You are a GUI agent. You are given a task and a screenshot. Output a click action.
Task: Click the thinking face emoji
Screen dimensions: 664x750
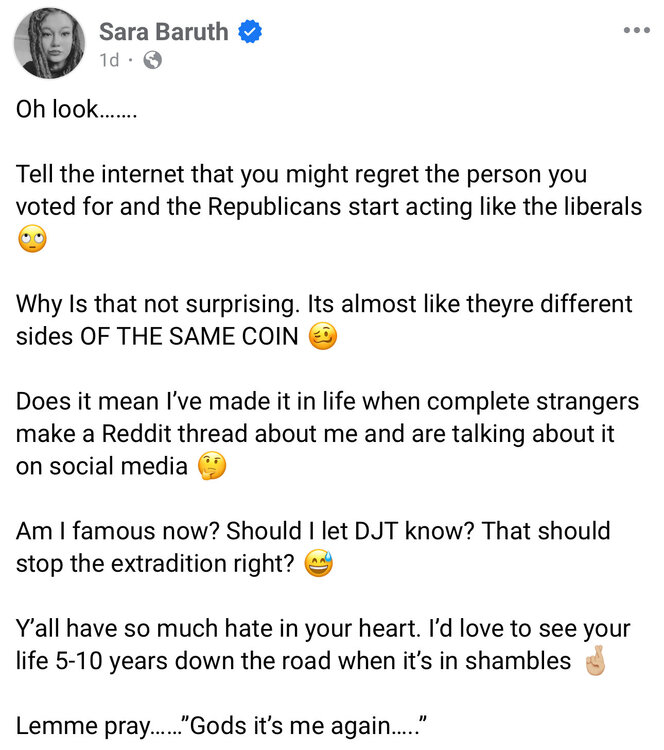tap(212, 466)
